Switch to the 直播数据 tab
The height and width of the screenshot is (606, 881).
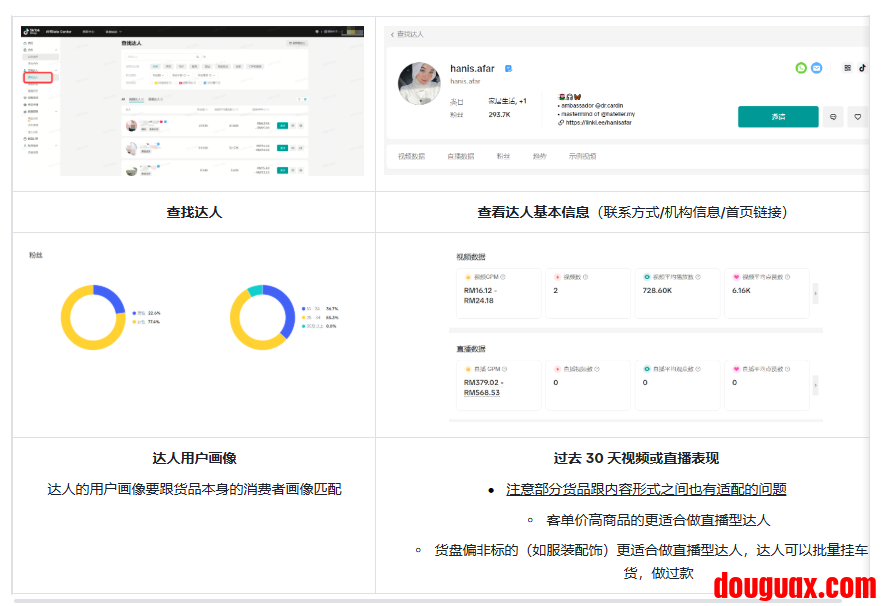point(460,156)
